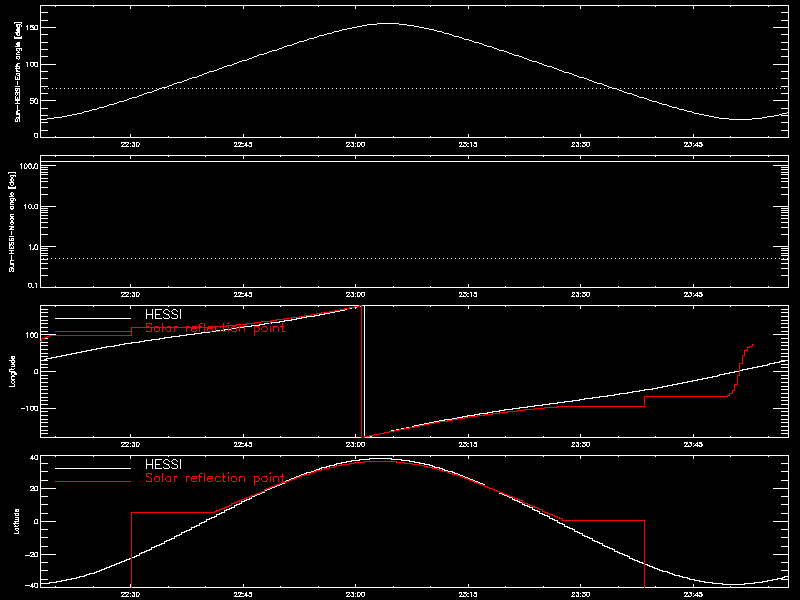Click the '1.0' tick of Noon angle plot
The width and height of the screenshot is (800, 600).
pos(33,247)
